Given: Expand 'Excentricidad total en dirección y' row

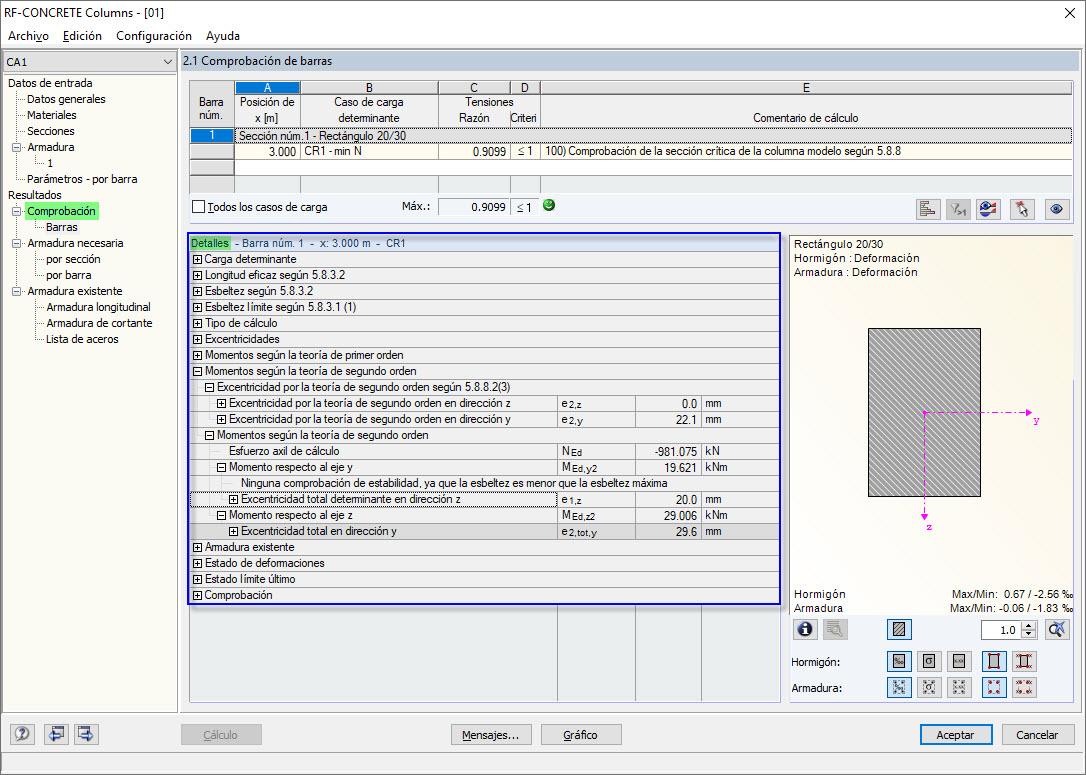Looking at the screenshot, I should click(x=233, y=532).
